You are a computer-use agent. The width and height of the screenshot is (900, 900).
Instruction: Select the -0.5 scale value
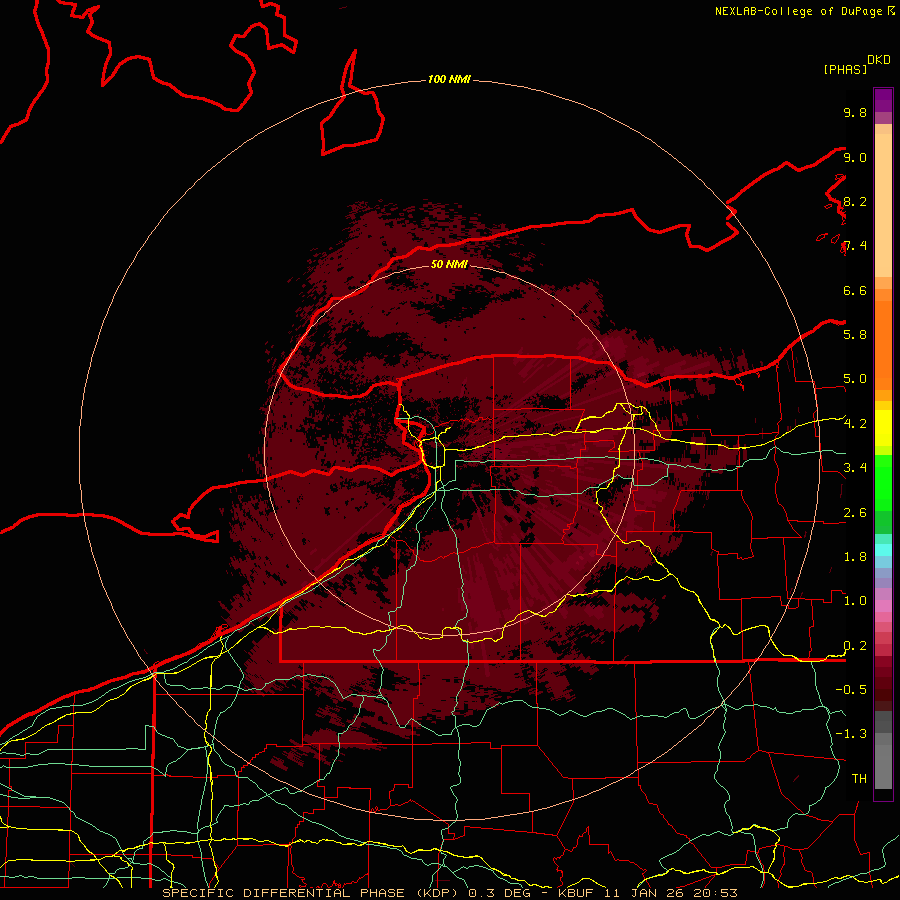(851, 689)
